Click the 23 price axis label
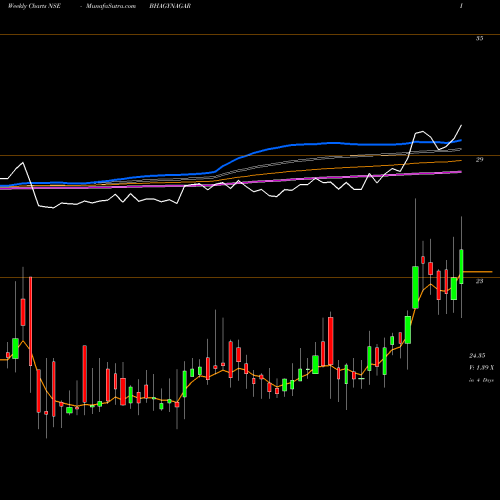Viewport: 500px width, 500px height. pos(479,281)
